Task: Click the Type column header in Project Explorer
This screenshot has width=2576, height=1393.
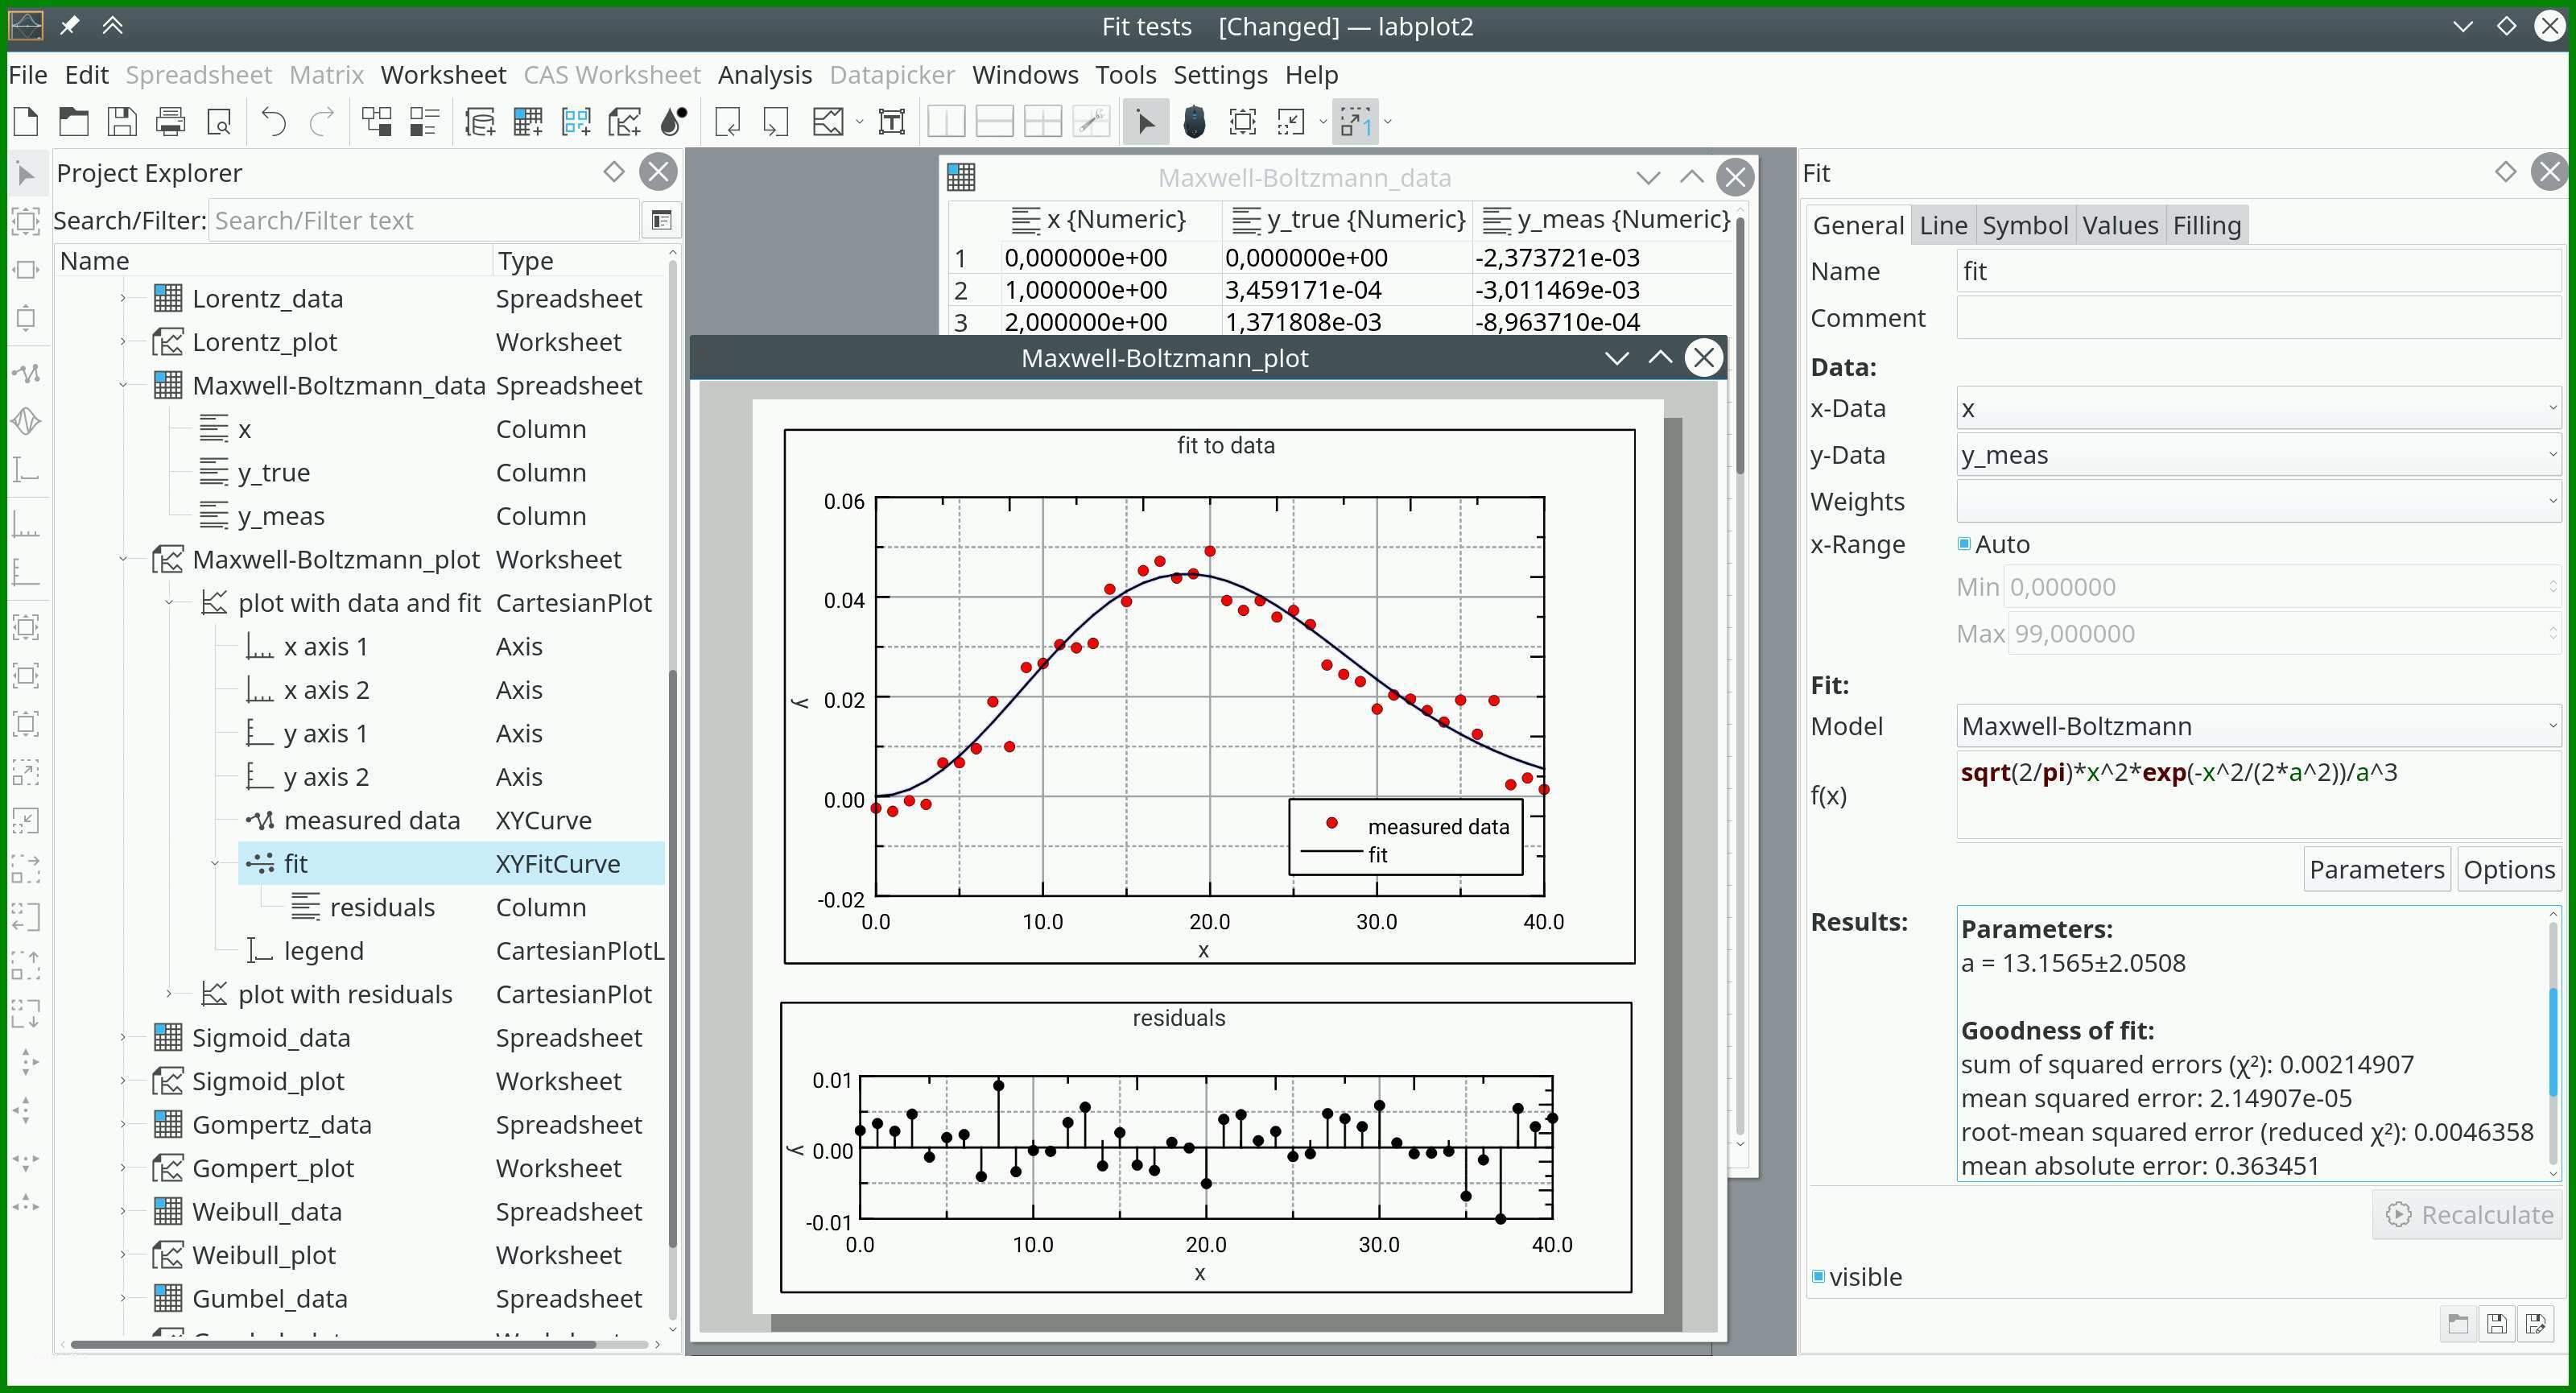Action: [578, 261]
